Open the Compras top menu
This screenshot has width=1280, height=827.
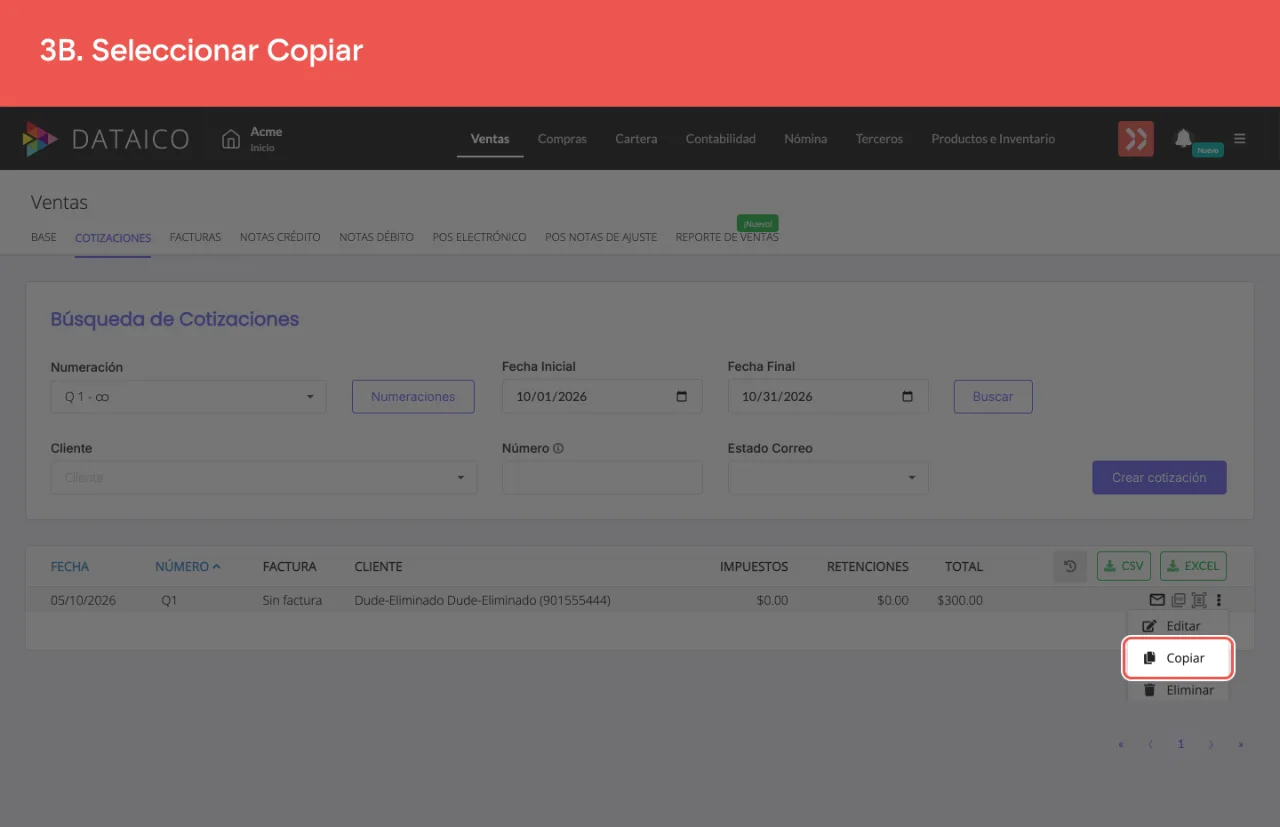coord(562,139)
